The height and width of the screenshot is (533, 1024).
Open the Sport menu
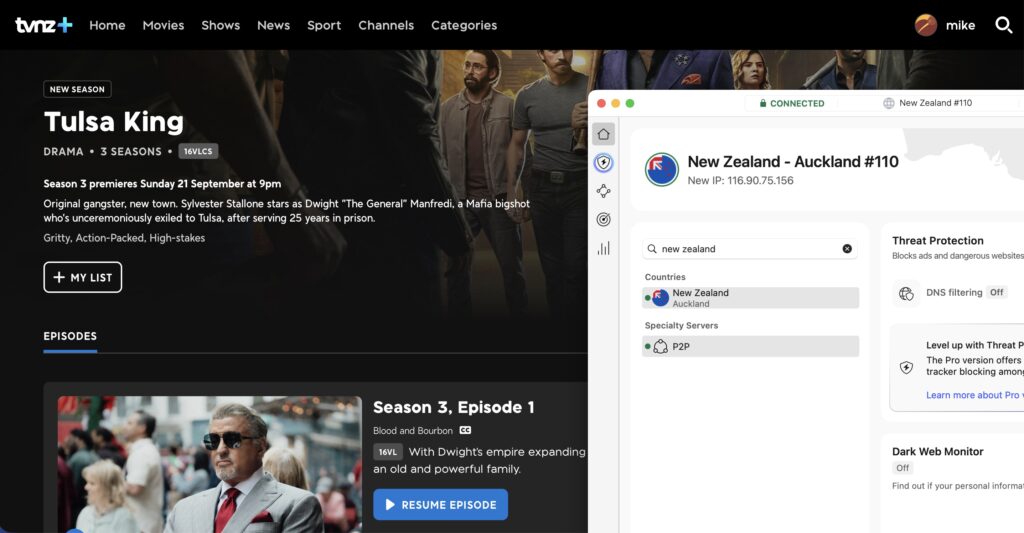pos(324,25)
